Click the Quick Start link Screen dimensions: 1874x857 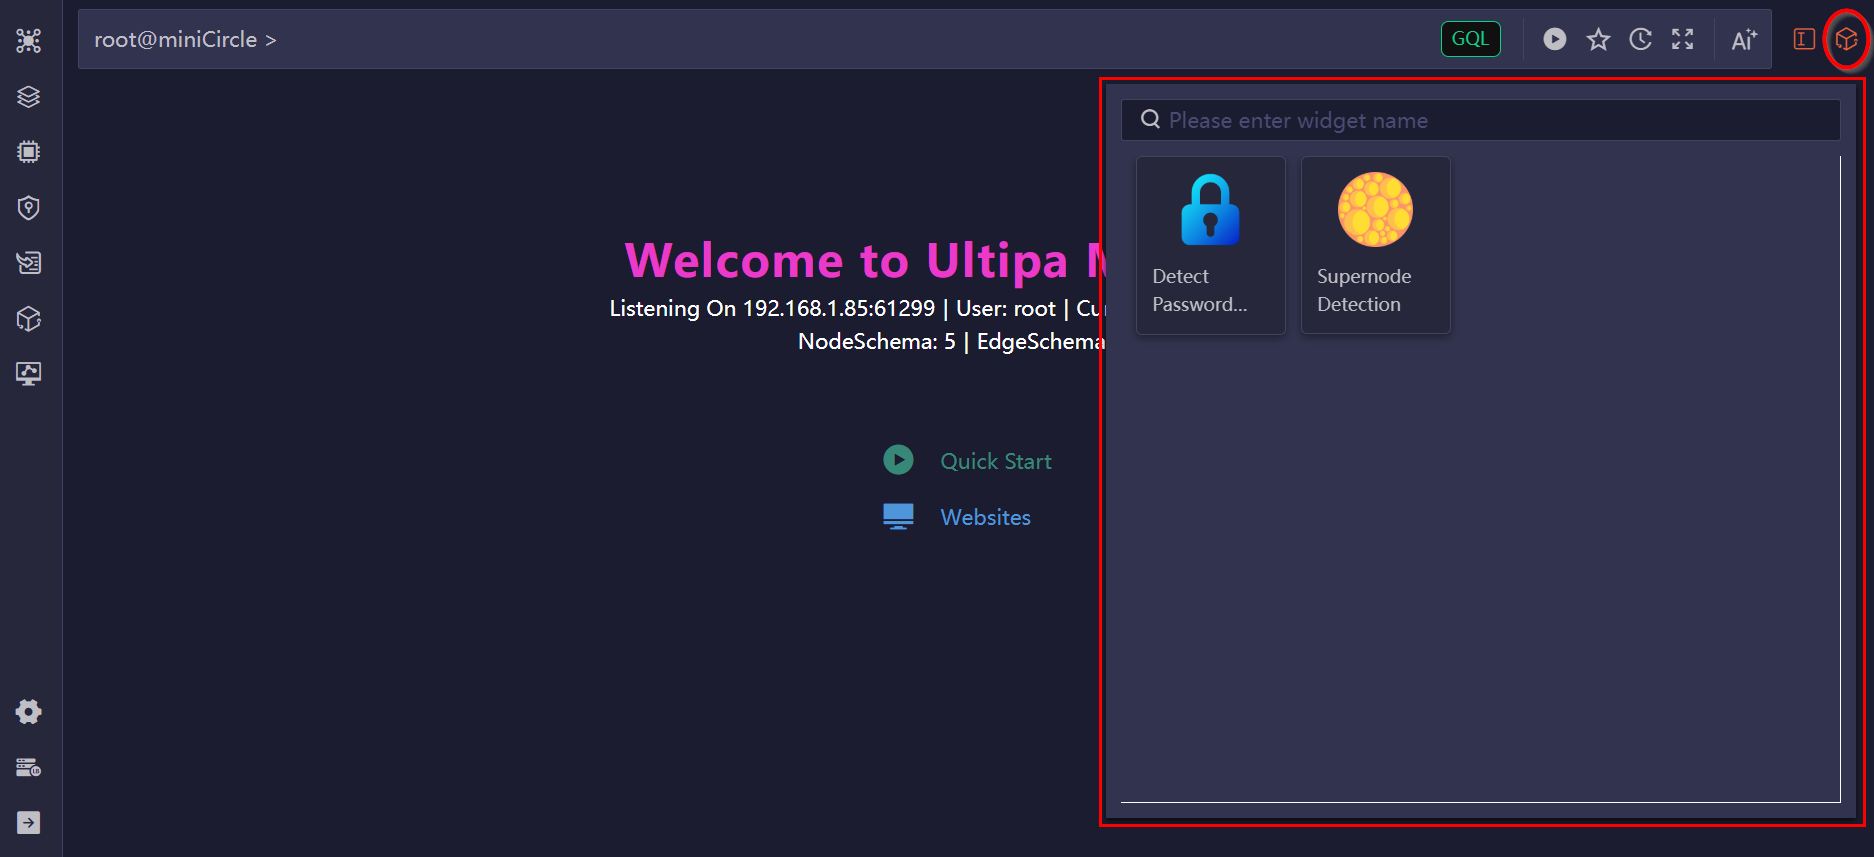pyautogui.click(x=995, y=461)
